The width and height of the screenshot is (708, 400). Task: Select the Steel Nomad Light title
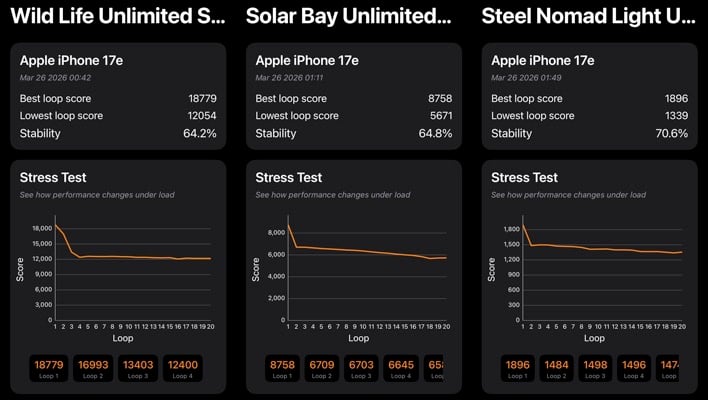click(x=588, y=16)
